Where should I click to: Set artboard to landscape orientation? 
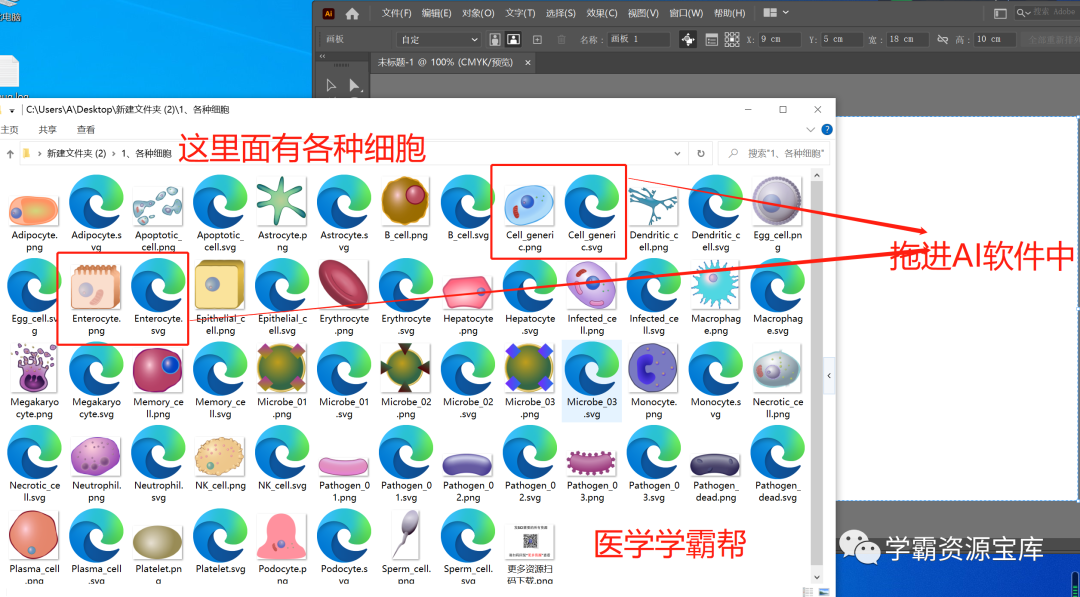coord(512,39)
